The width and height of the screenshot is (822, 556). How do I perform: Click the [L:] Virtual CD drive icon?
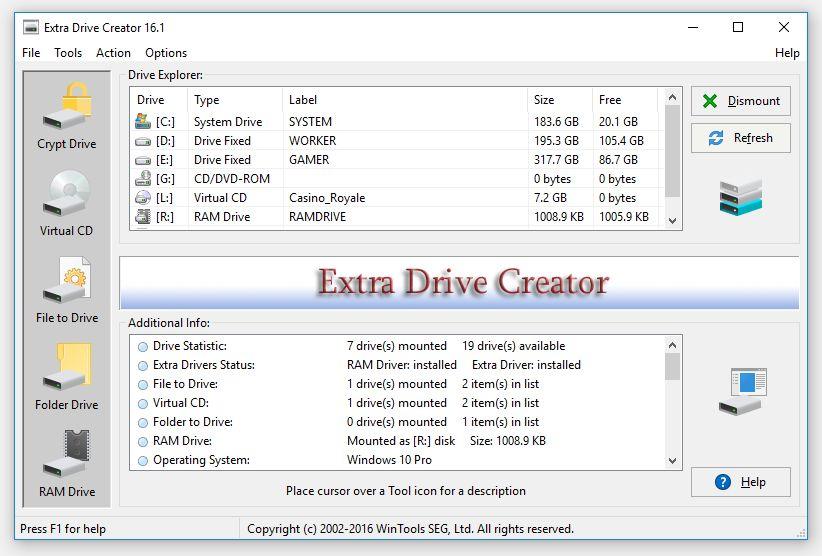point(143,198)
